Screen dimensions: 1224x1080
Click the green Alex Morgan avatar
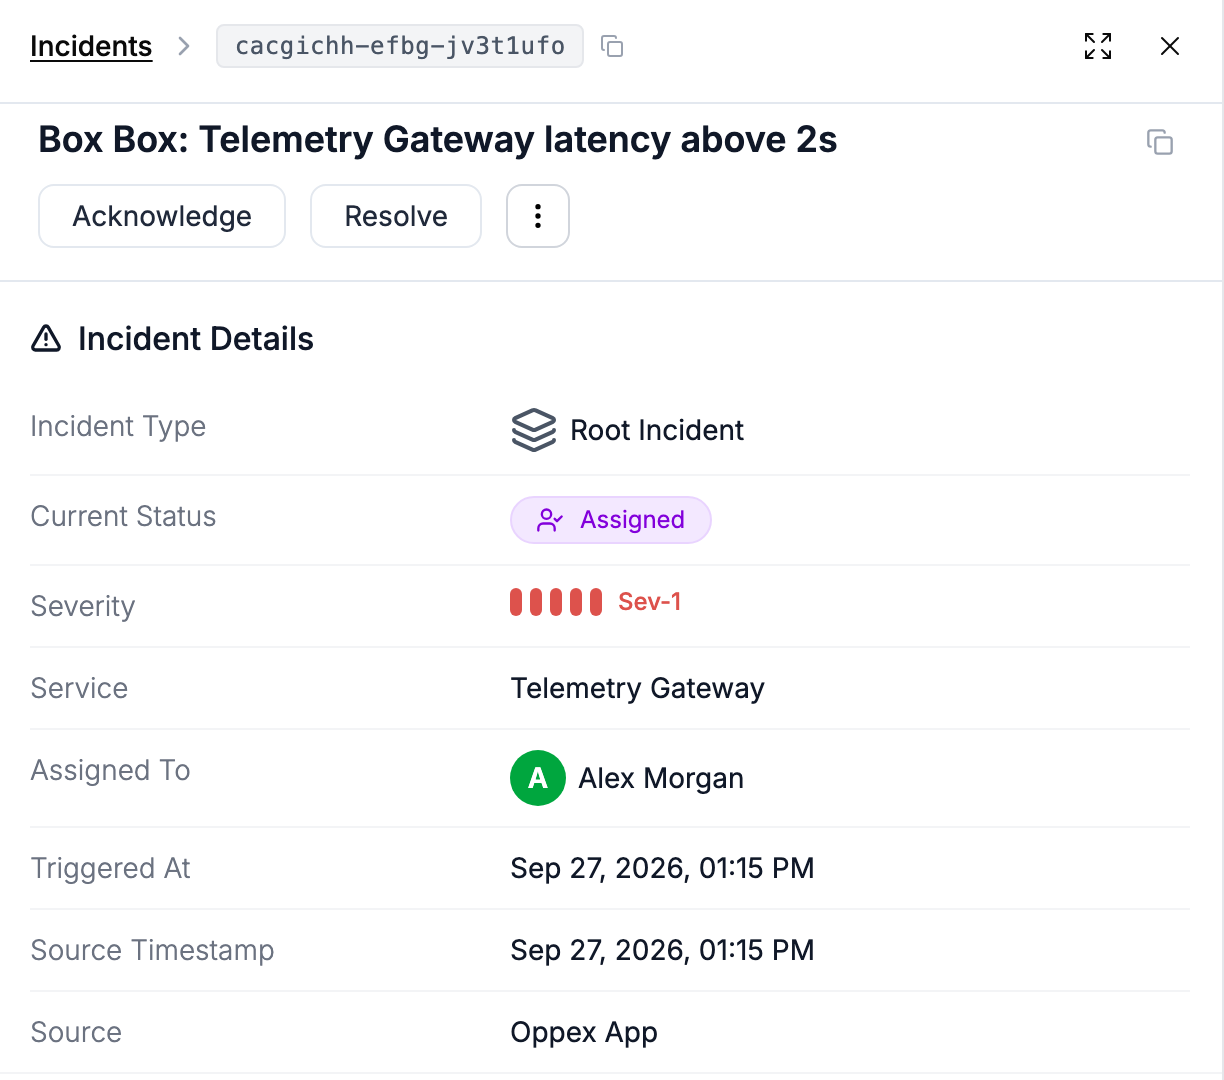538,778
